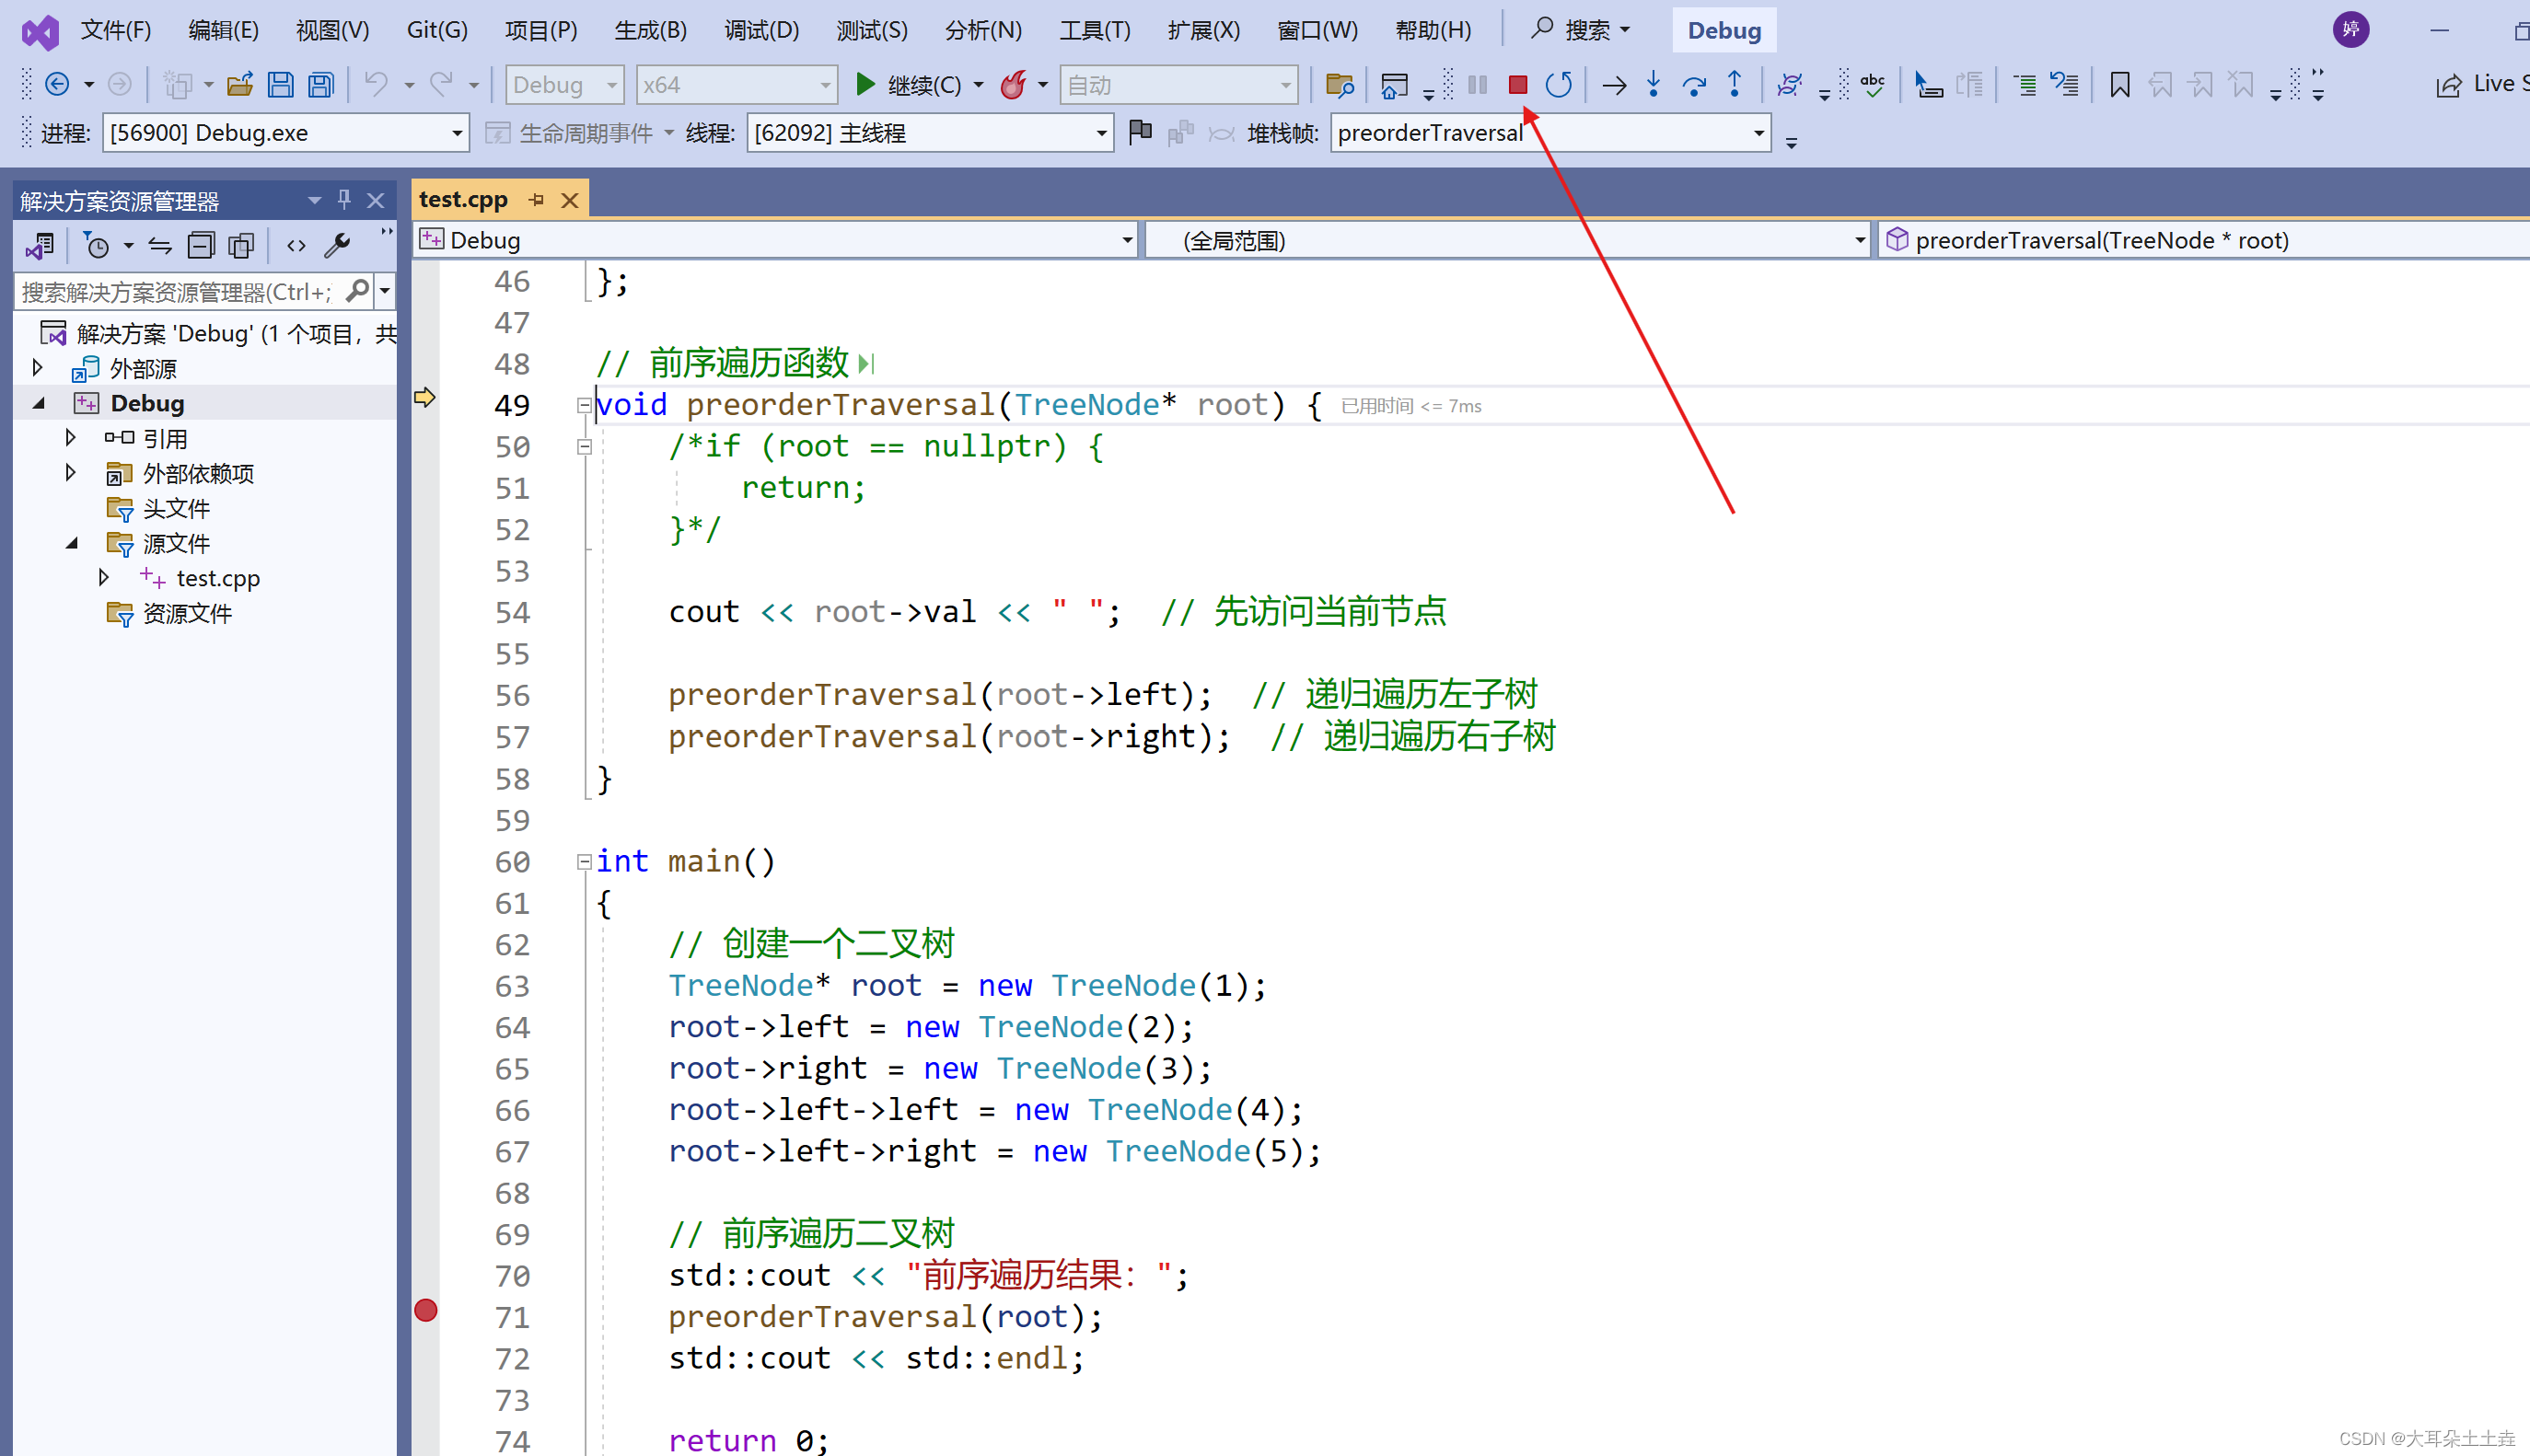
Task: Click the Toggle Bookmark icon
Action: [x=2119, y=85]
